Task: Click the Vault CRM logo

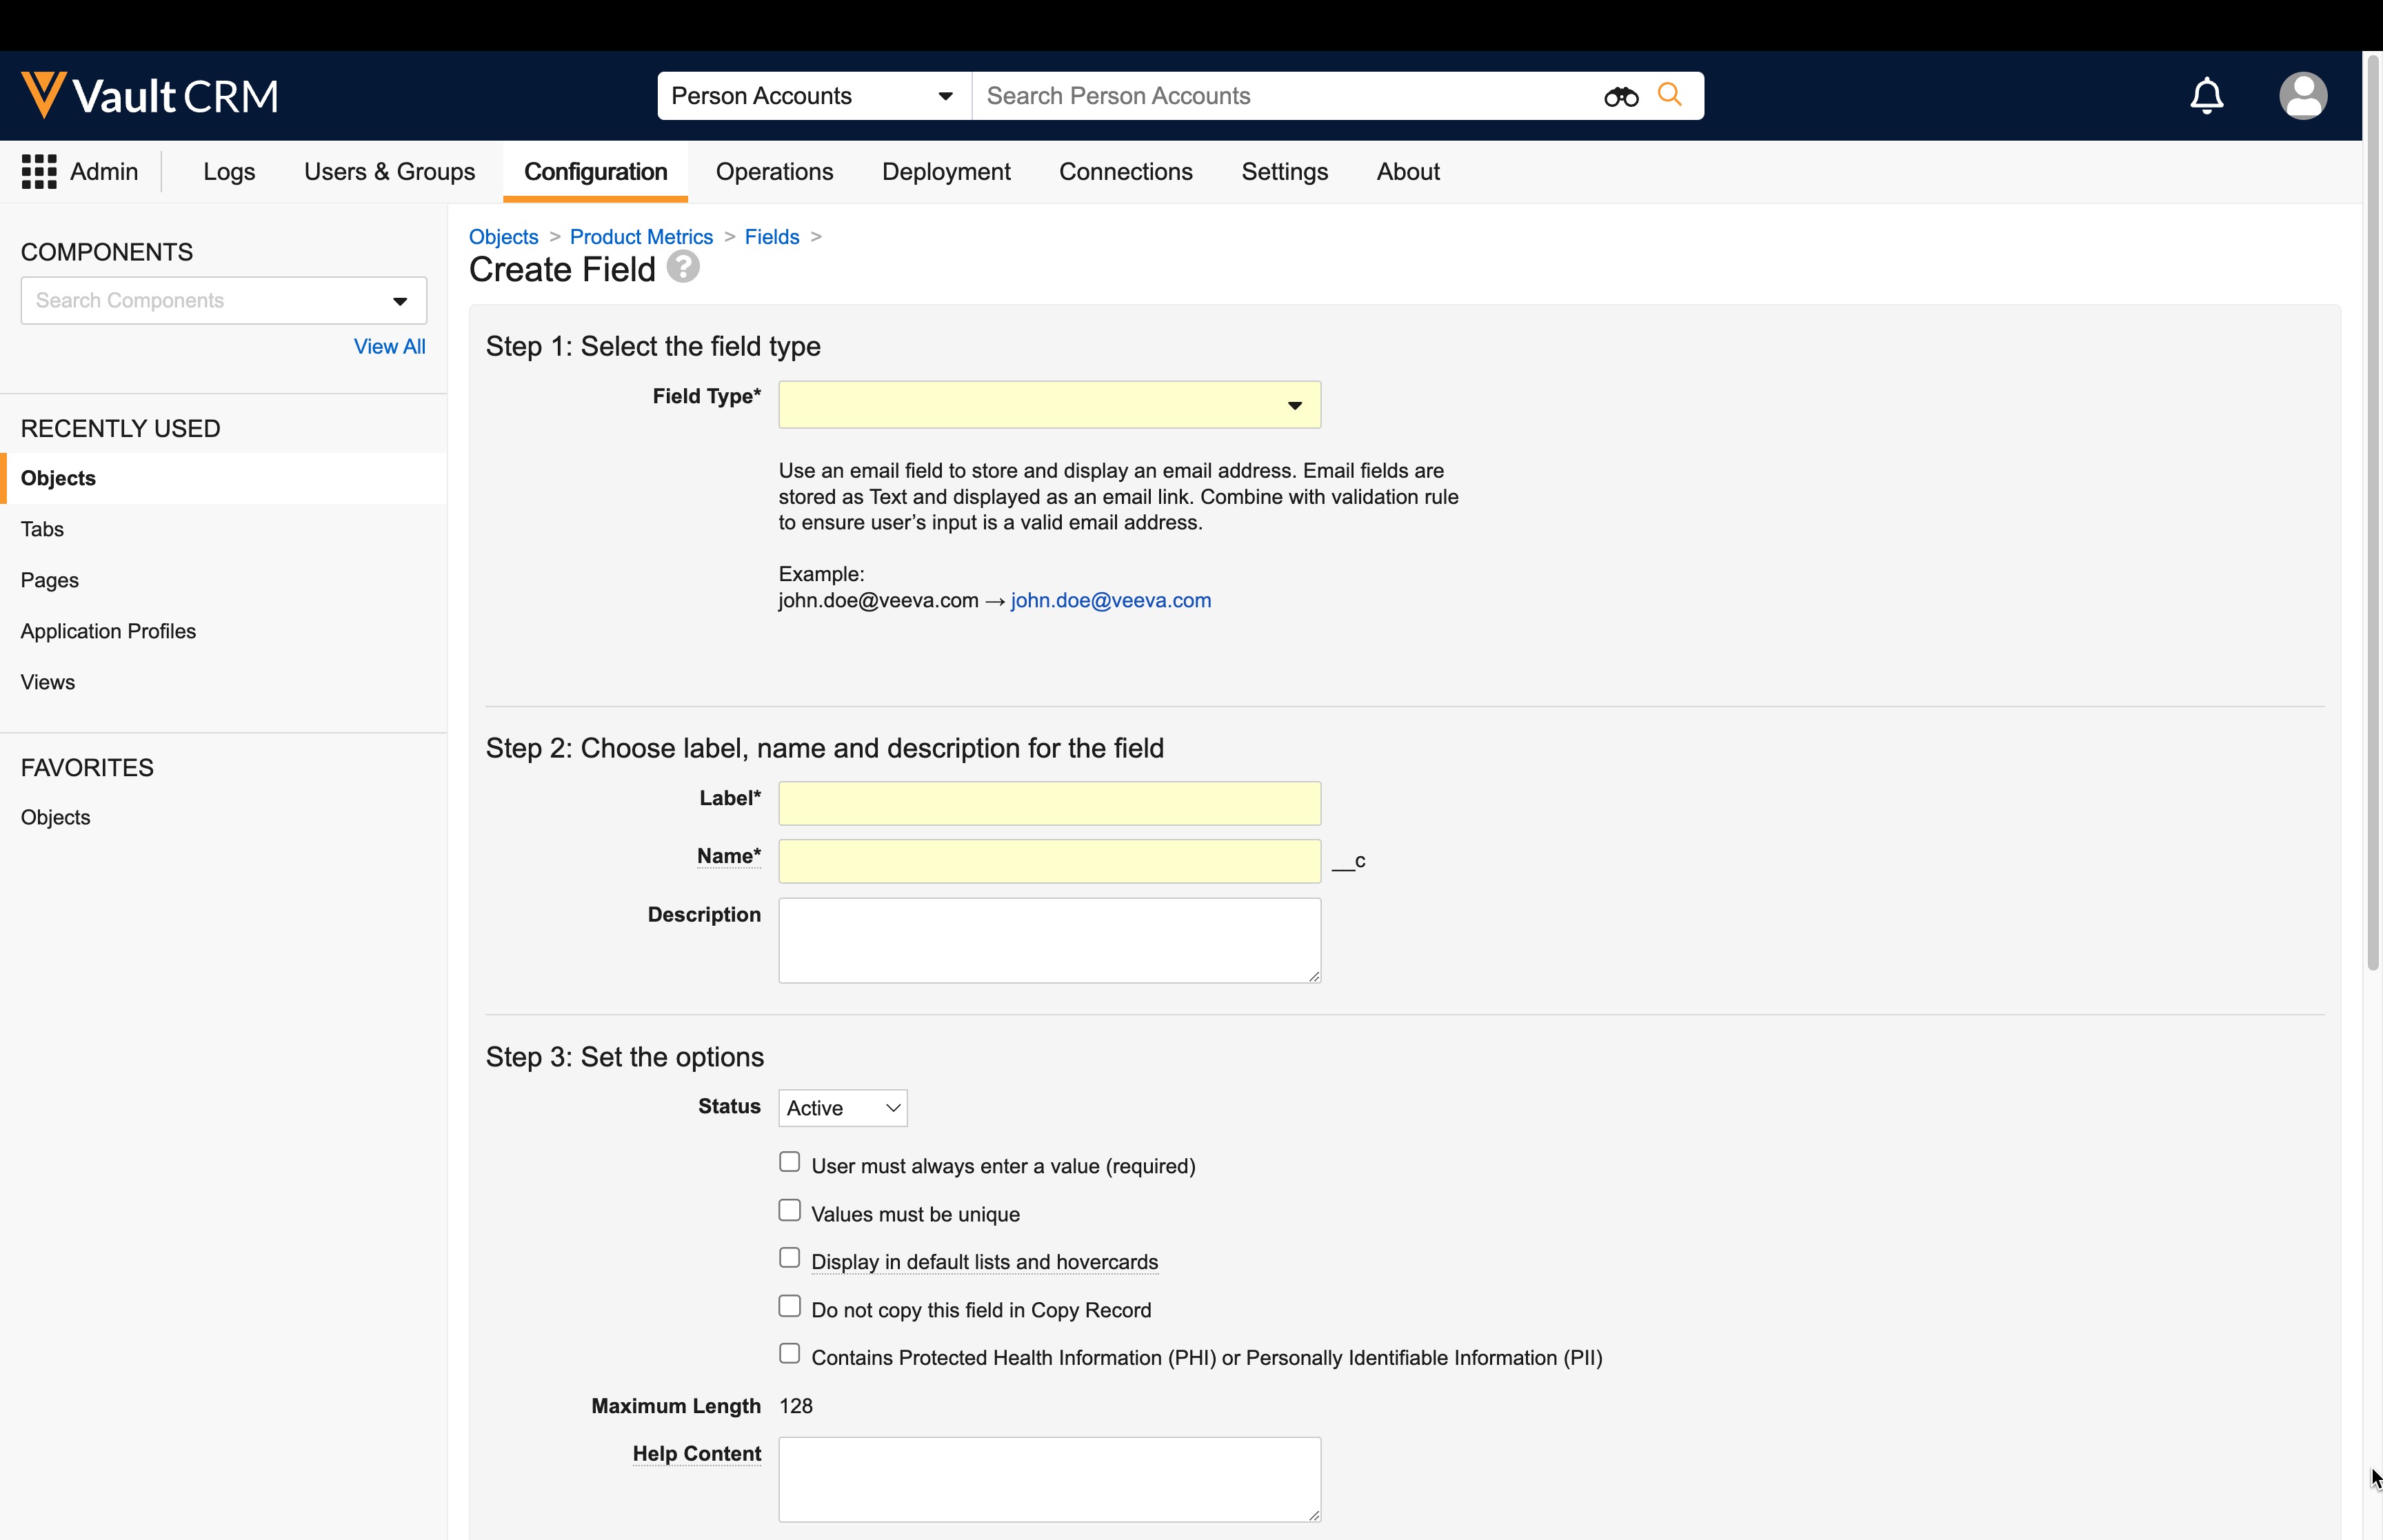Action: coord(150,96)
